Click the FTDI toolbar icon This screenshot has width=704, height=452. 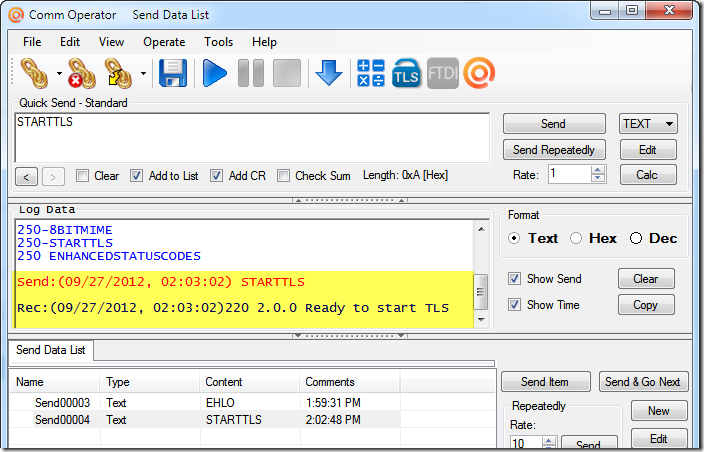click(443, 73)
